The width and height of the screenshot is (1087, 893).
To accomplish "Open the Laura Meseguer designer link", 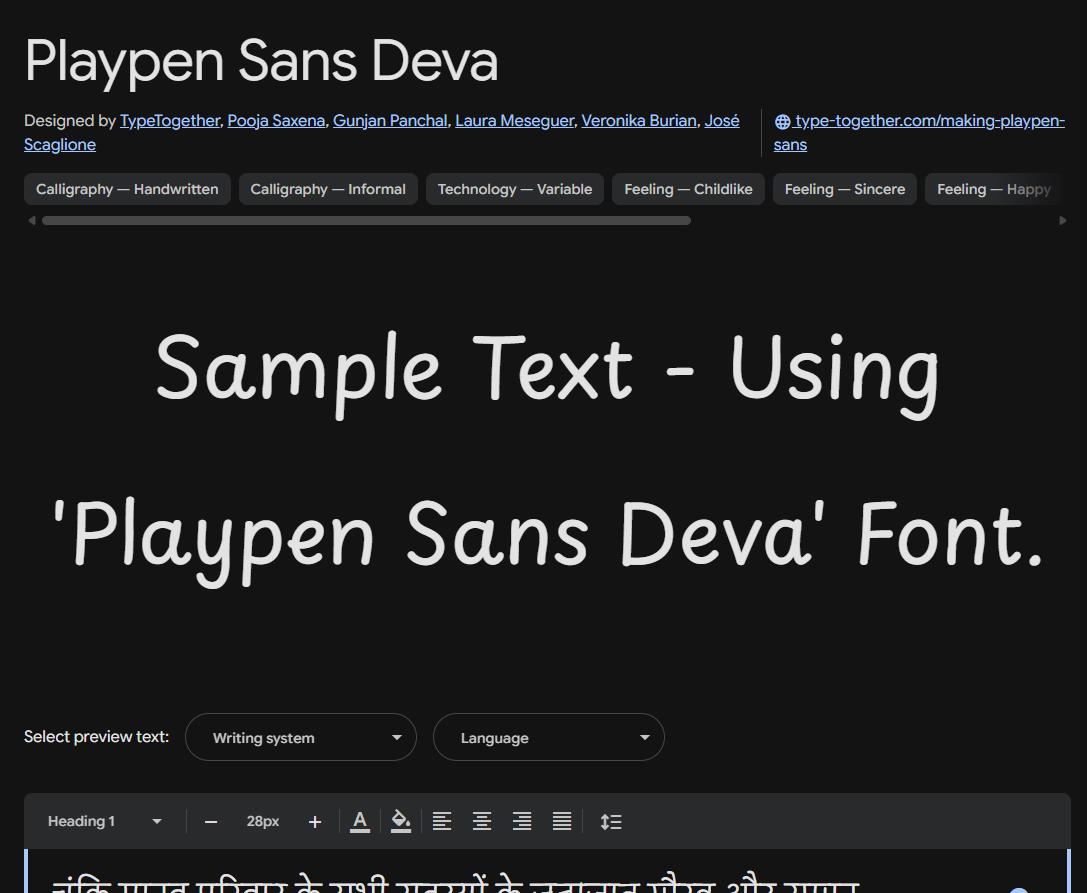I will (x=514, y=121).
